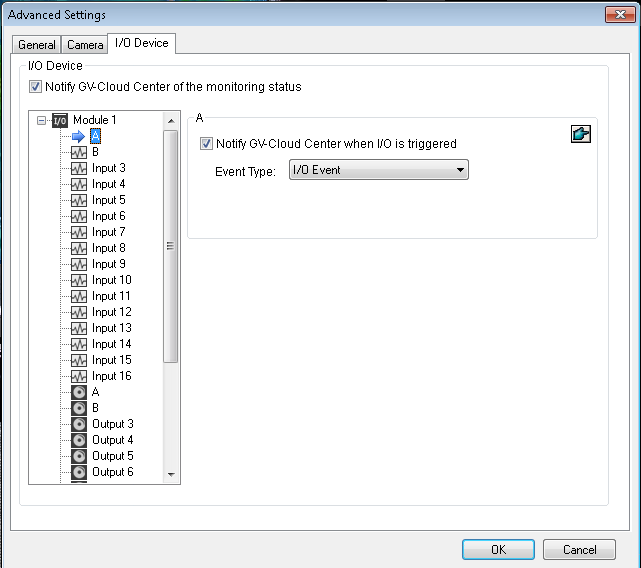Screen dimensions: 641x568
Task: Click the waveform icon beside Input 16
Action: [80, 376]
